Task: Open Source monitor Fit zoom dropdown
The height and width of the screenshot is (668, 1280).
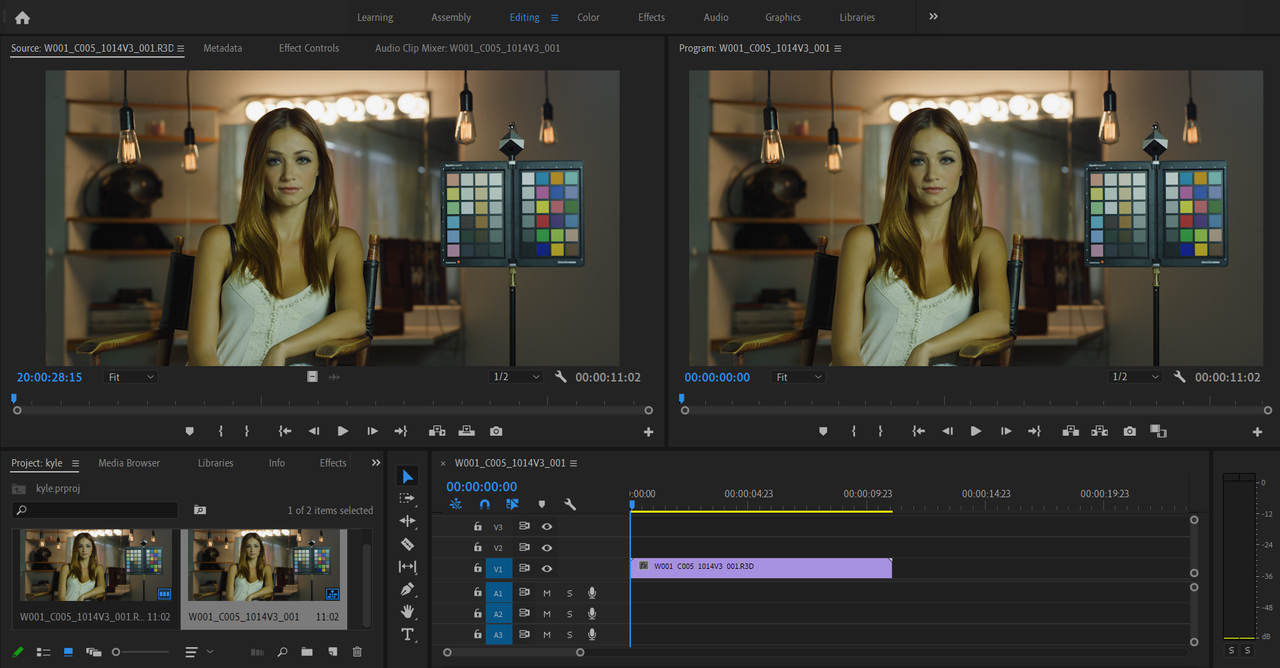Action: coord(130,377)
